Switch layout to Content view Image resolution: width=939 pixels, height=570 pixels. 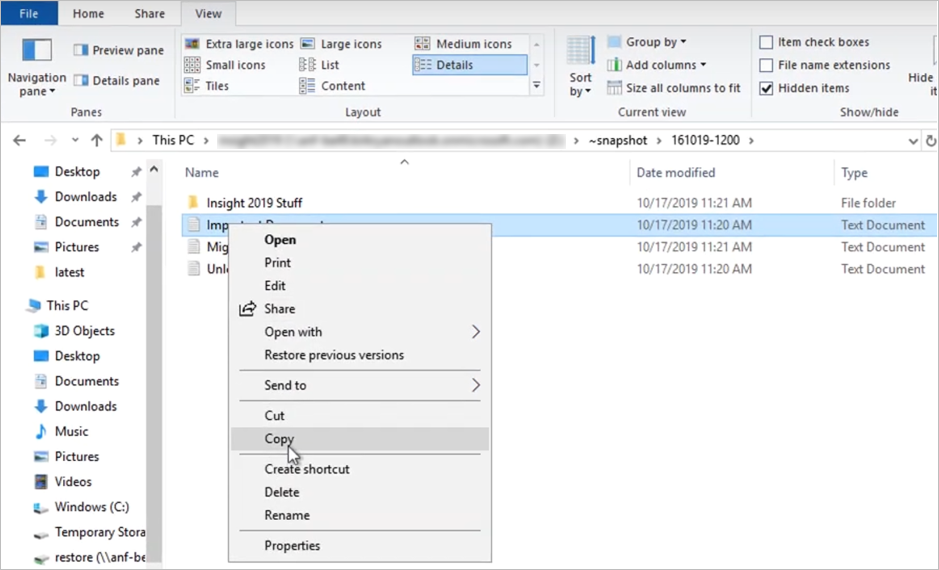coord(332,86)
